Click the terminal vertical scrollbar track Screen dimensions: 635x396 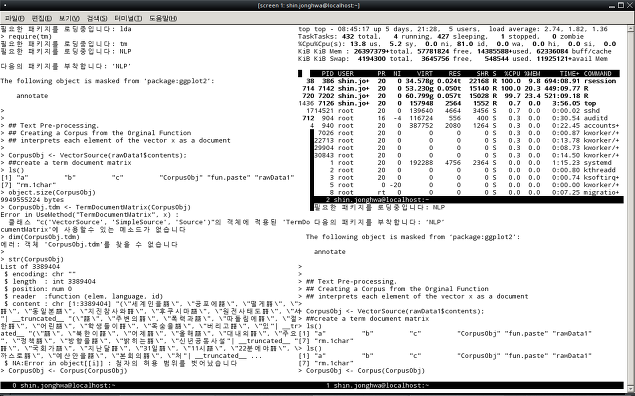[x=631, y=207]
